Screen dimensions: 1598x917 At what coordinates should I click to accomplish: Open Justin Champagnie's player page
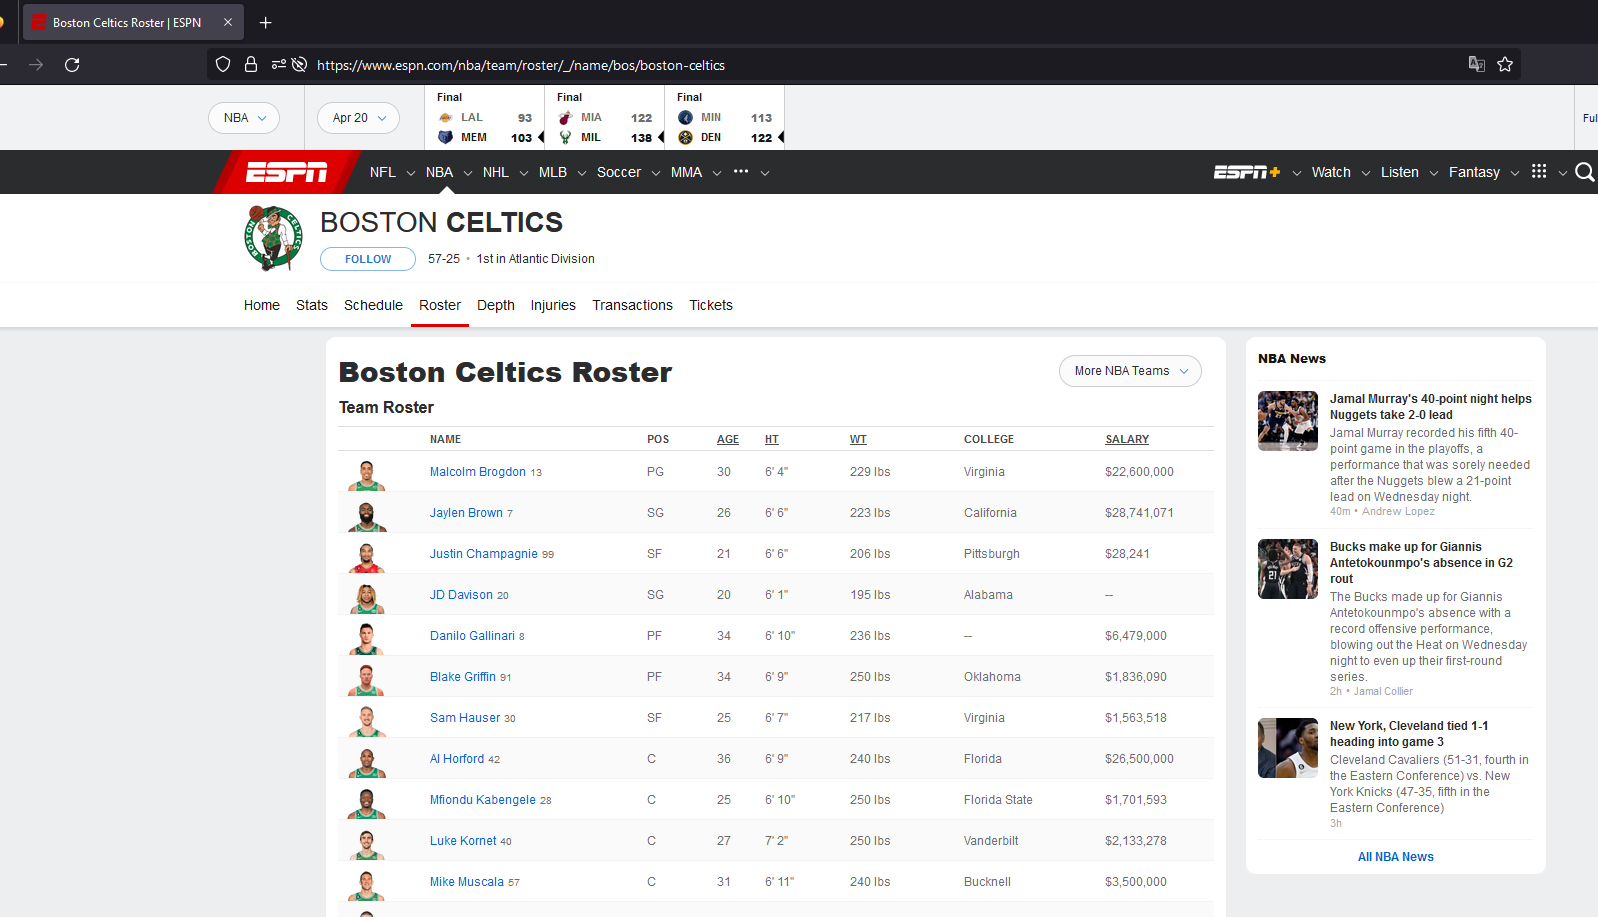[x=484, y=554]
